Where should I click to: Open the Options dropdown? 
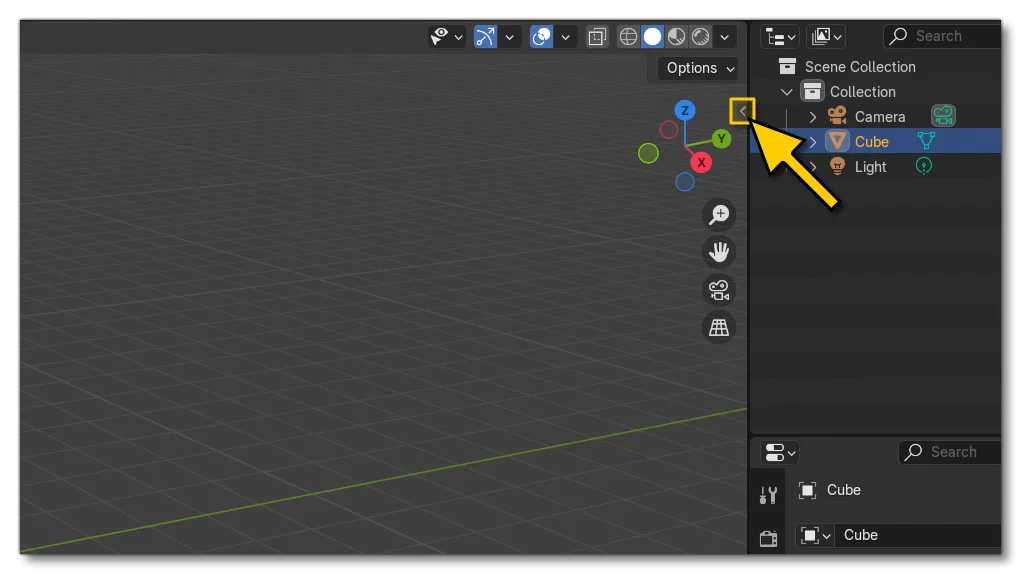point(699,68)
